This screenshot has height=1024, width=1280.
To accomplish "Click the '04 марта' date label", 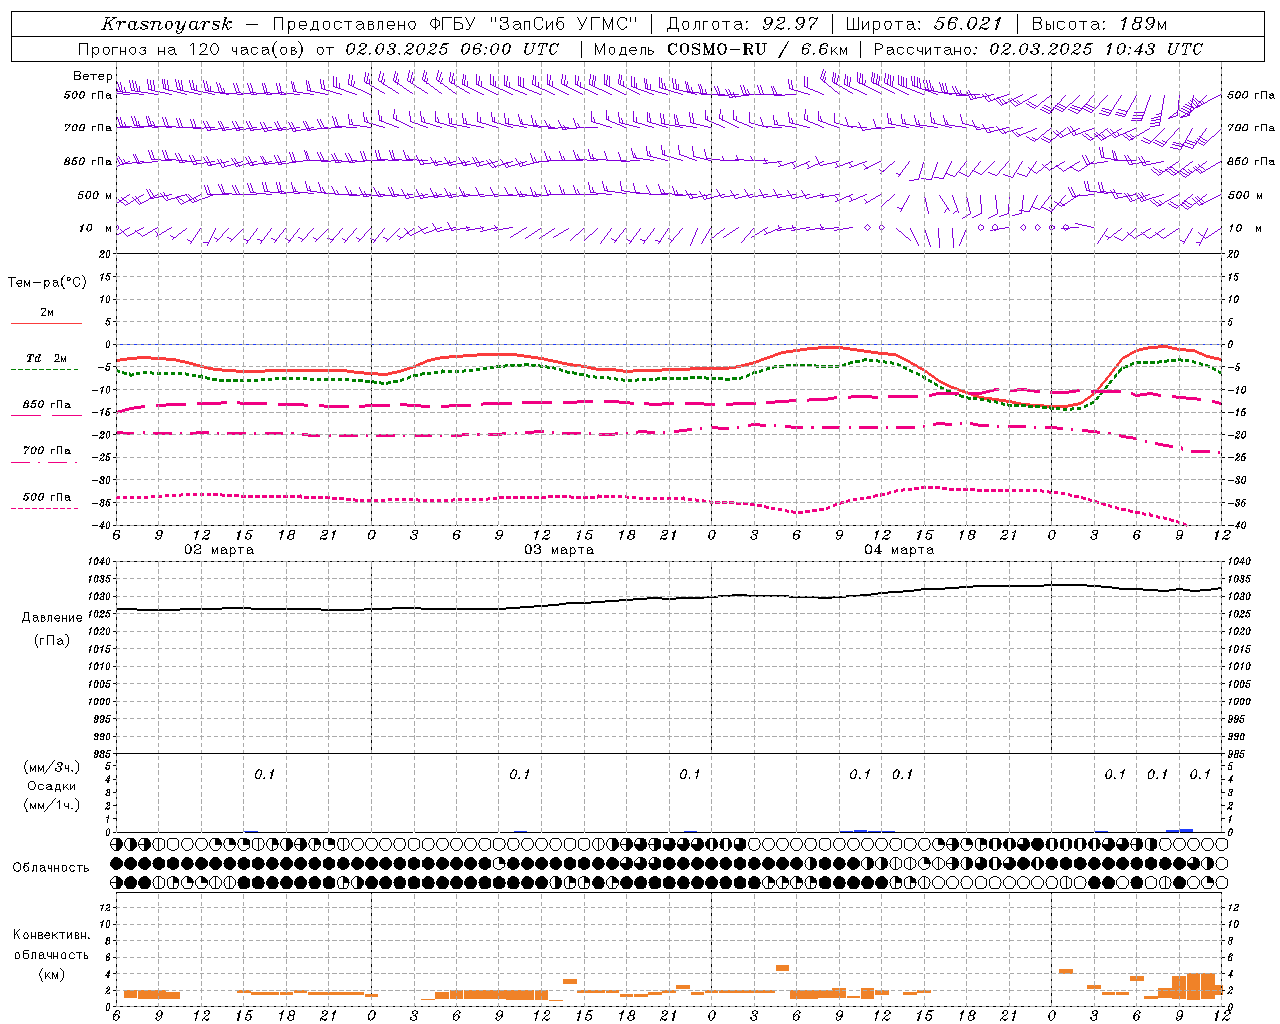I will (899, 549).
